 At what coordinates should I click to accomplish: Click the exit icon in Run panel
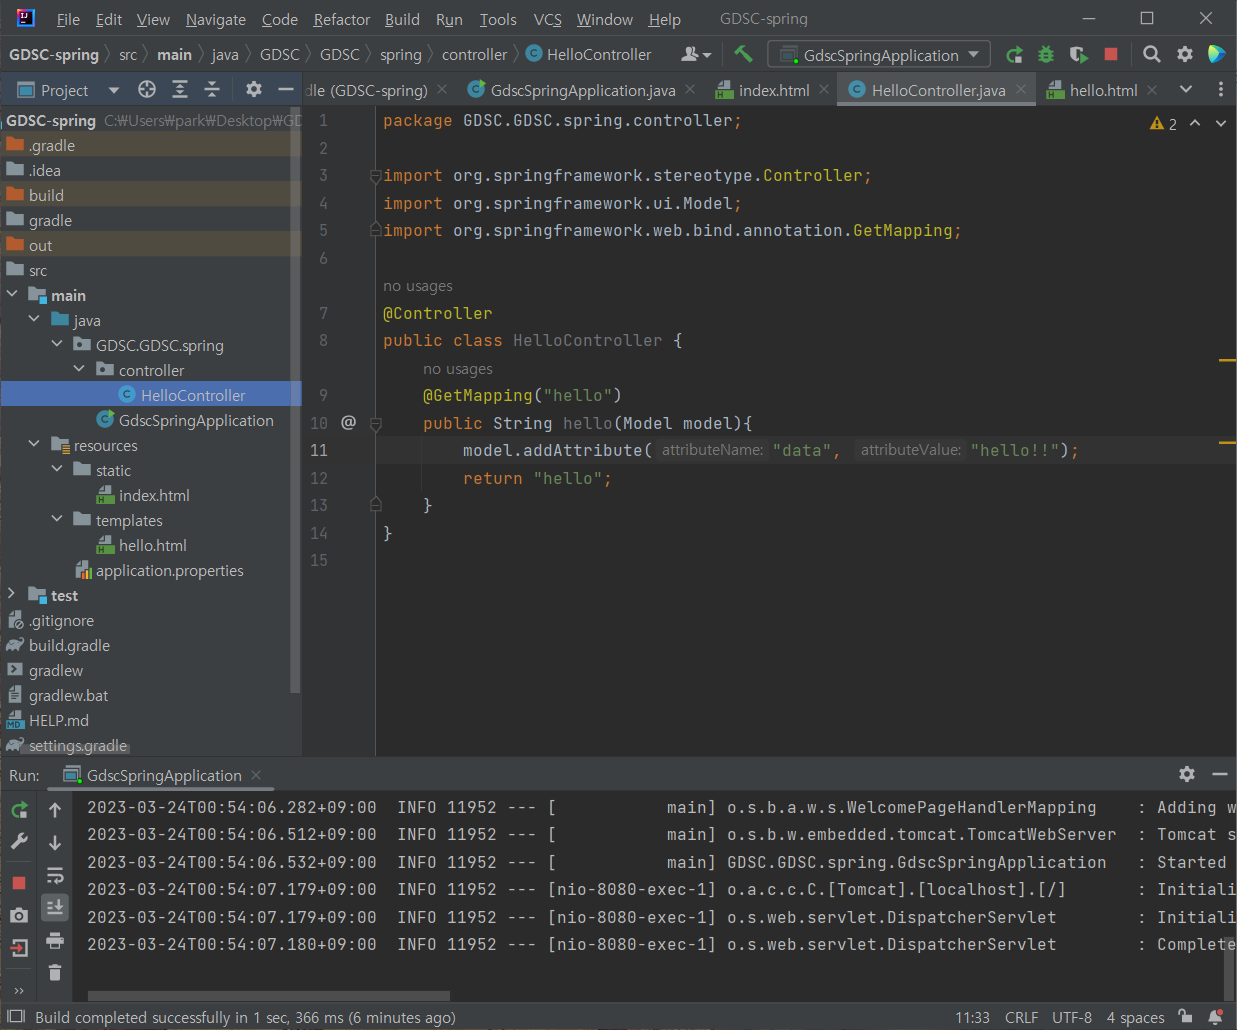coord(19,948)
